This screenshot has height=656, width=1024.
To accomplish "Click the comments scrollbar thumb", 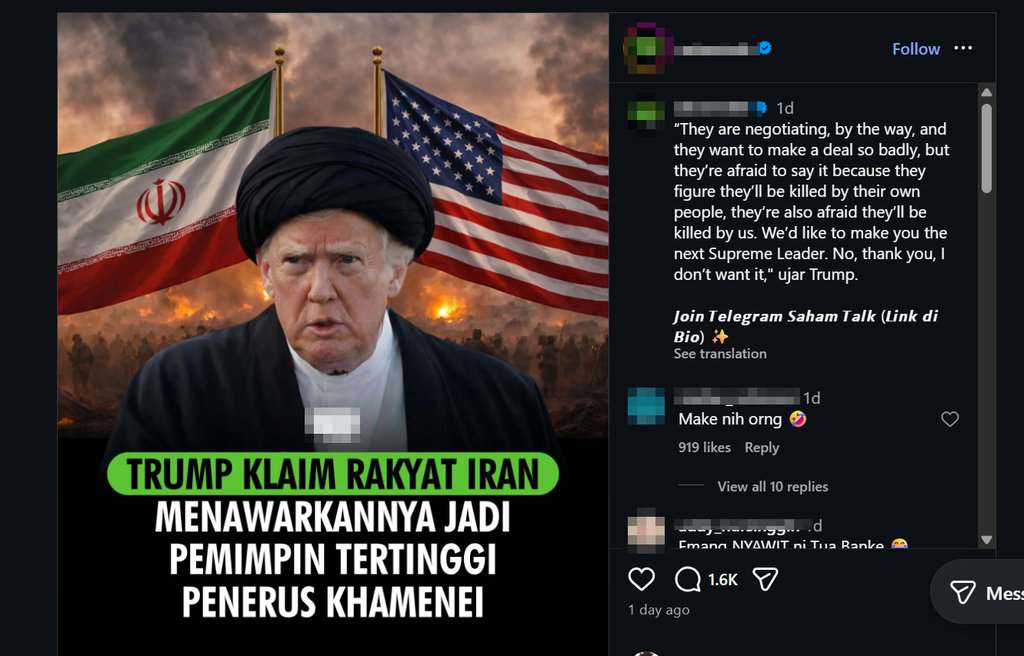I will coord(986,148).
